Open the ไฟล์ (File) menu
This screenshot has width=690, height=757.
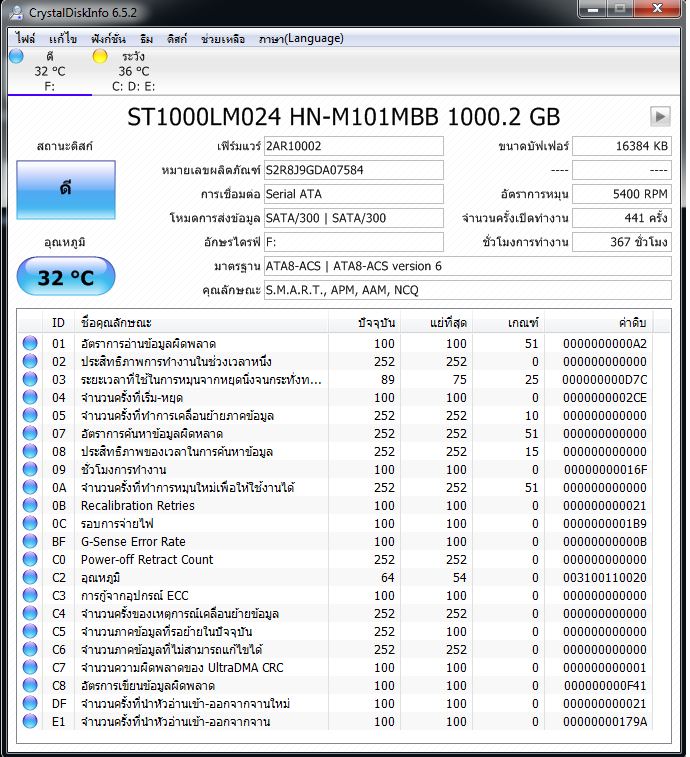pyautogui.click(x=25, y=38)
